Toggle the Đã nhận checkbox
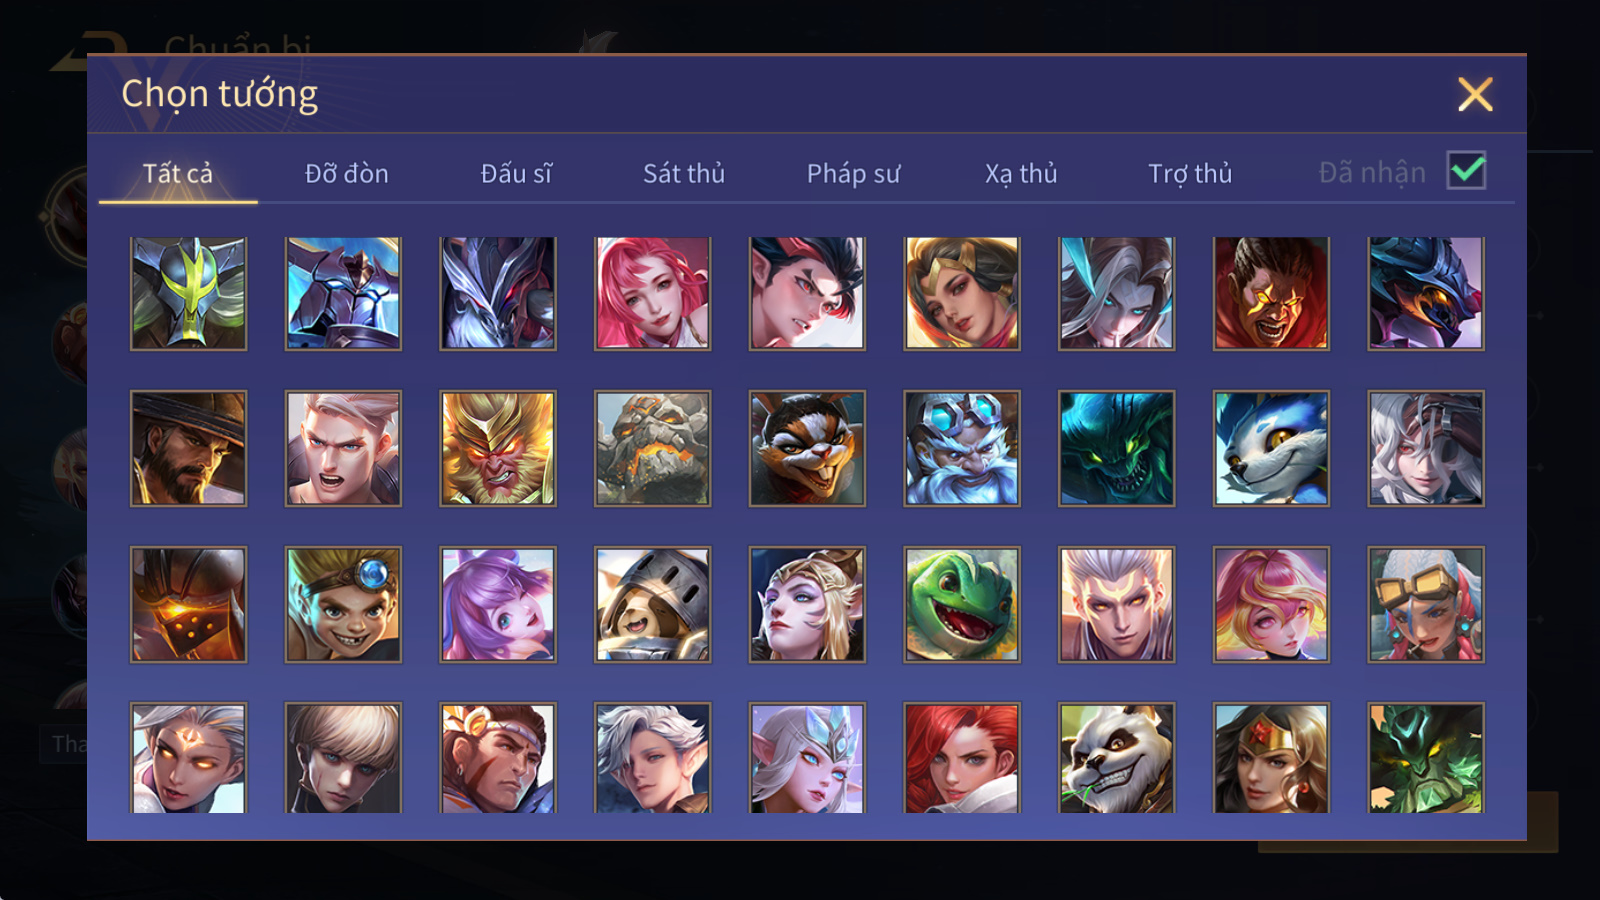 click(x=1467, y=171)
